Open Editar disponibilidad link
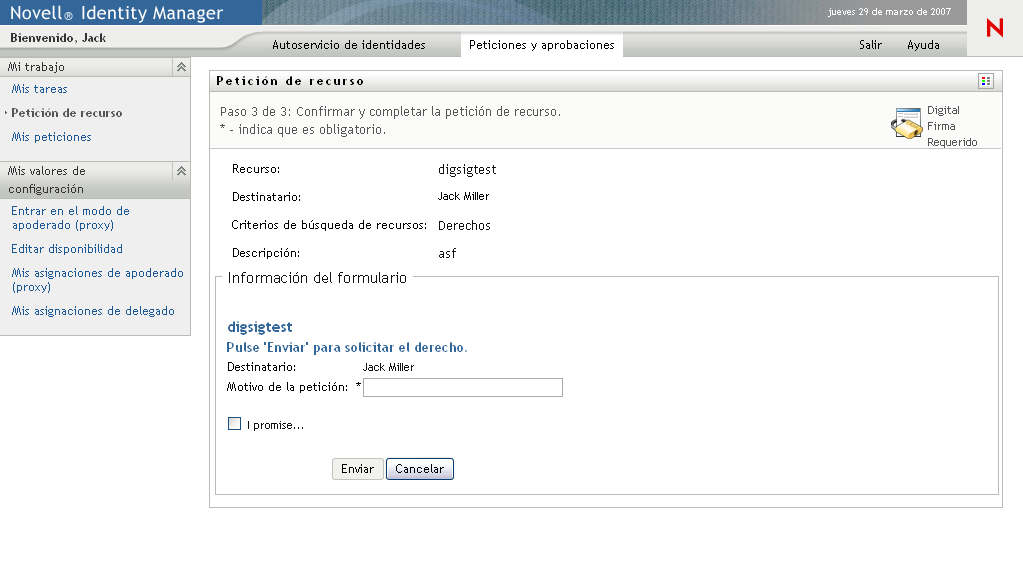The width and height of the screenshot is (1023, 571). (x=67, y=249)
